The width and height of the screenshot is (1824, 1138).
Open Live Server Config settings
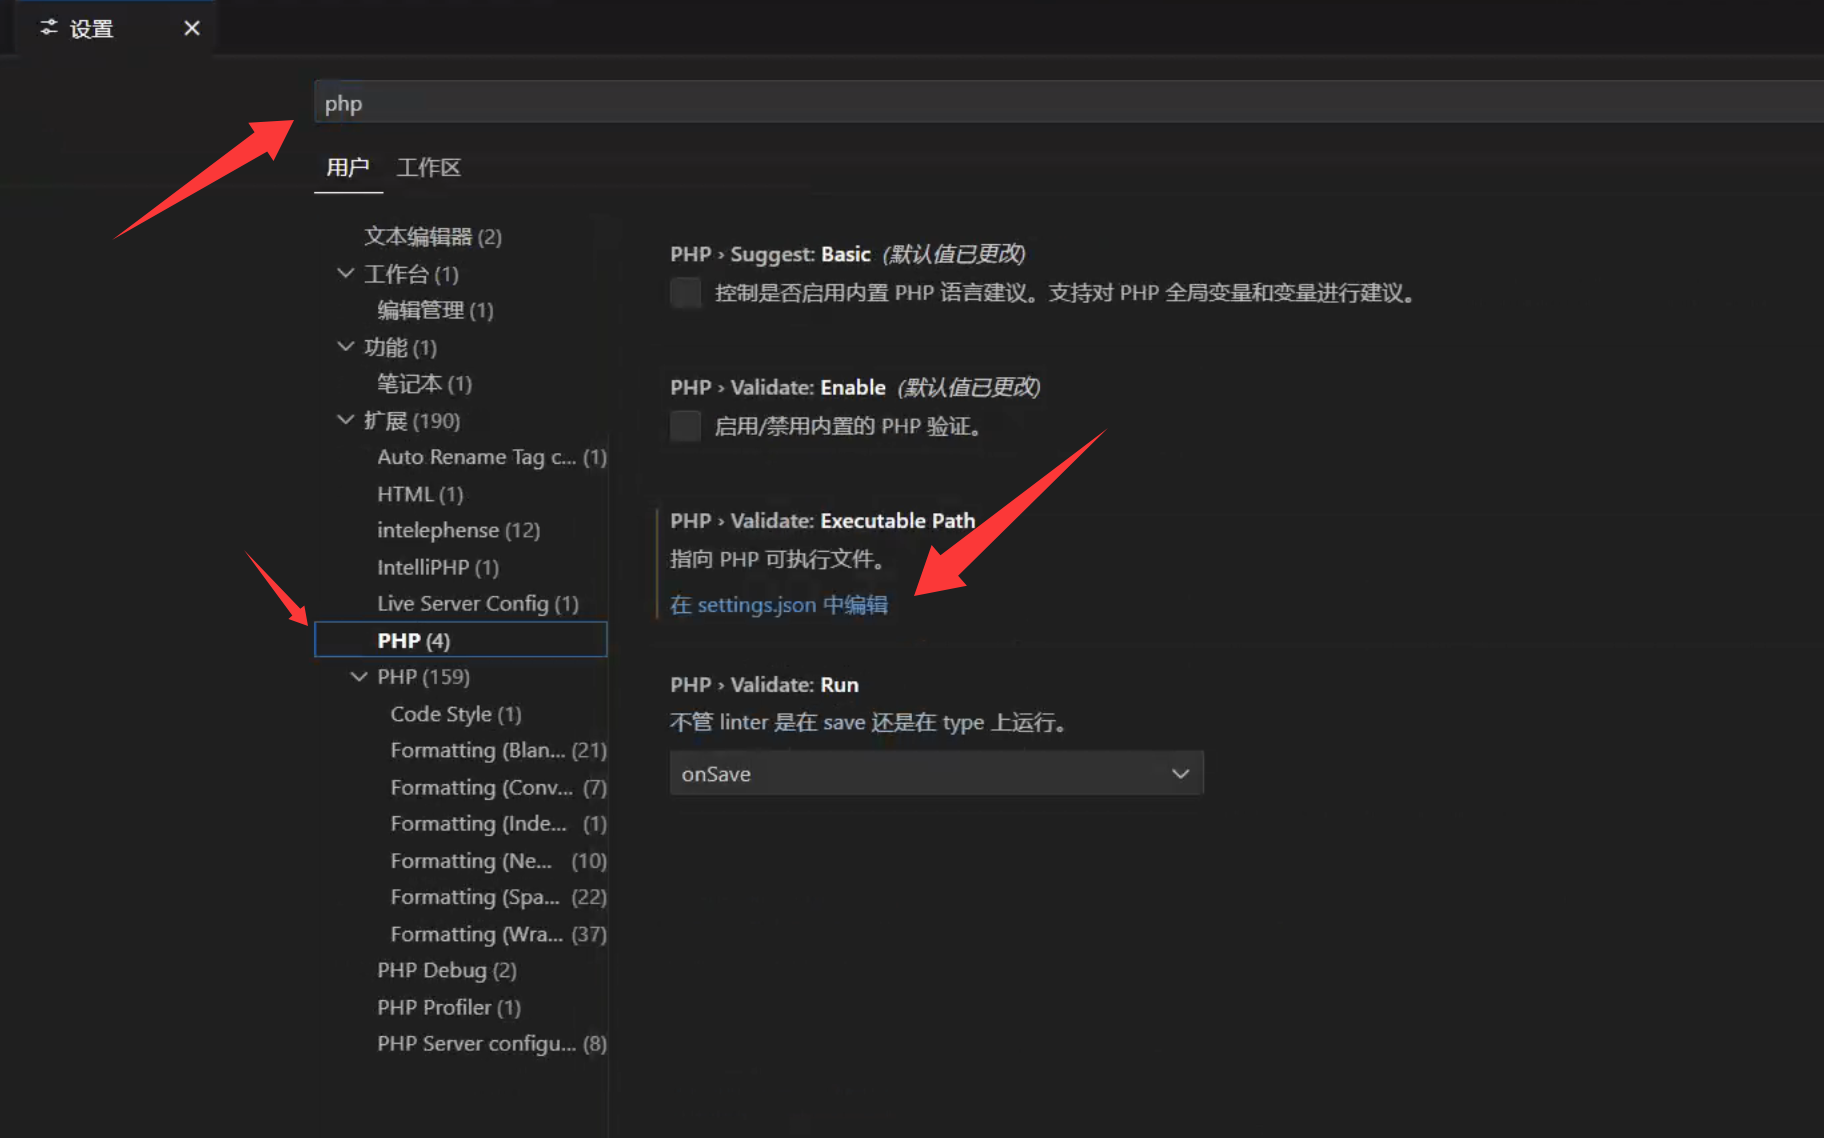(477, 603)
